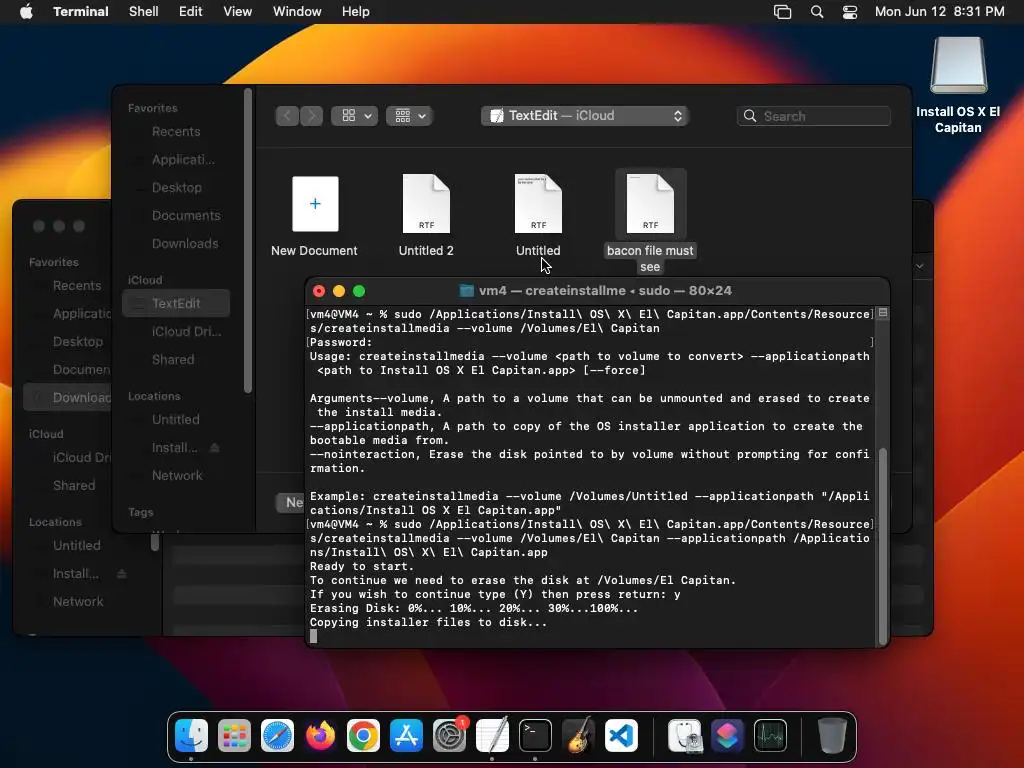This screenshot has width=1024, height=768.
Task: Open the icon view options dropdown
Action: pos(355,116)
